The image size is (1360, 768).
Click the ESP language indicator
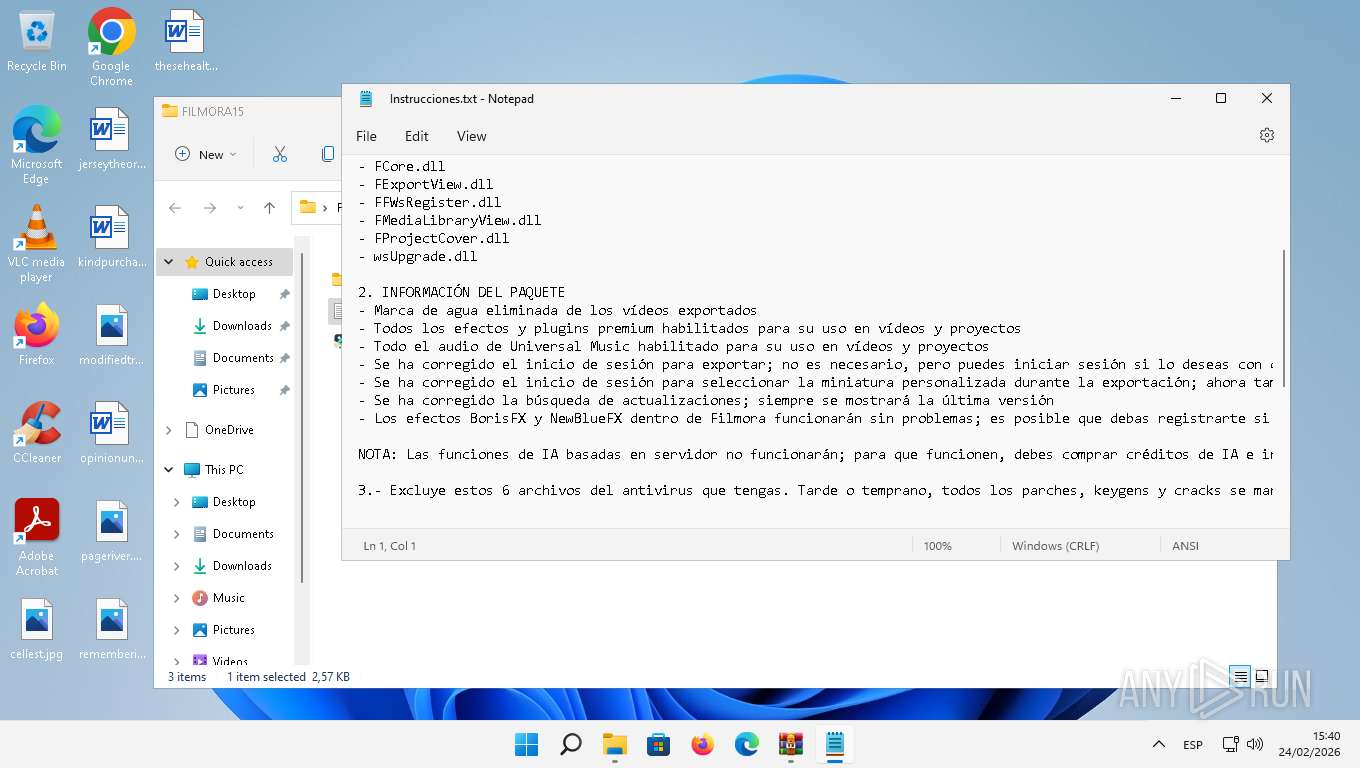coord(1193,745)
